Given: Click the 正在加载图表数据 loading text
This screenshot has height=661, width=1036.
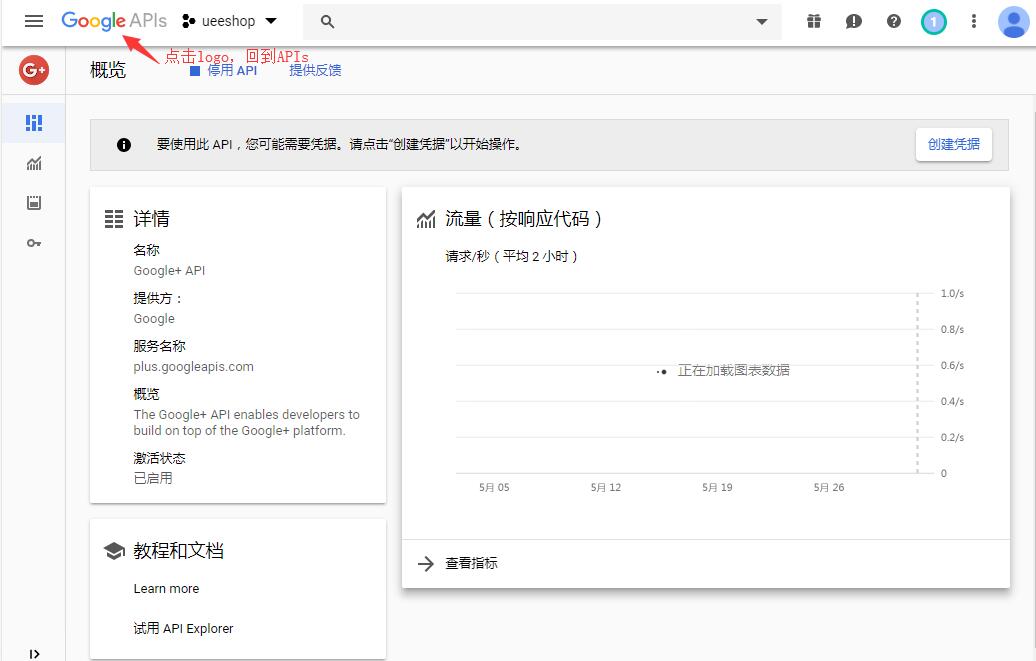Looking at the screenshot, I should point(733,370).
